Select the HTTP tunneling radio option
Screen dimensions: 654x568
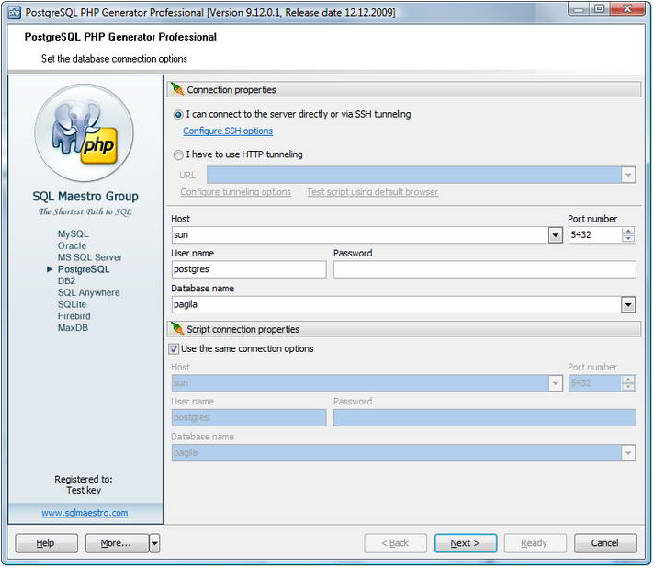coord(179,155)
